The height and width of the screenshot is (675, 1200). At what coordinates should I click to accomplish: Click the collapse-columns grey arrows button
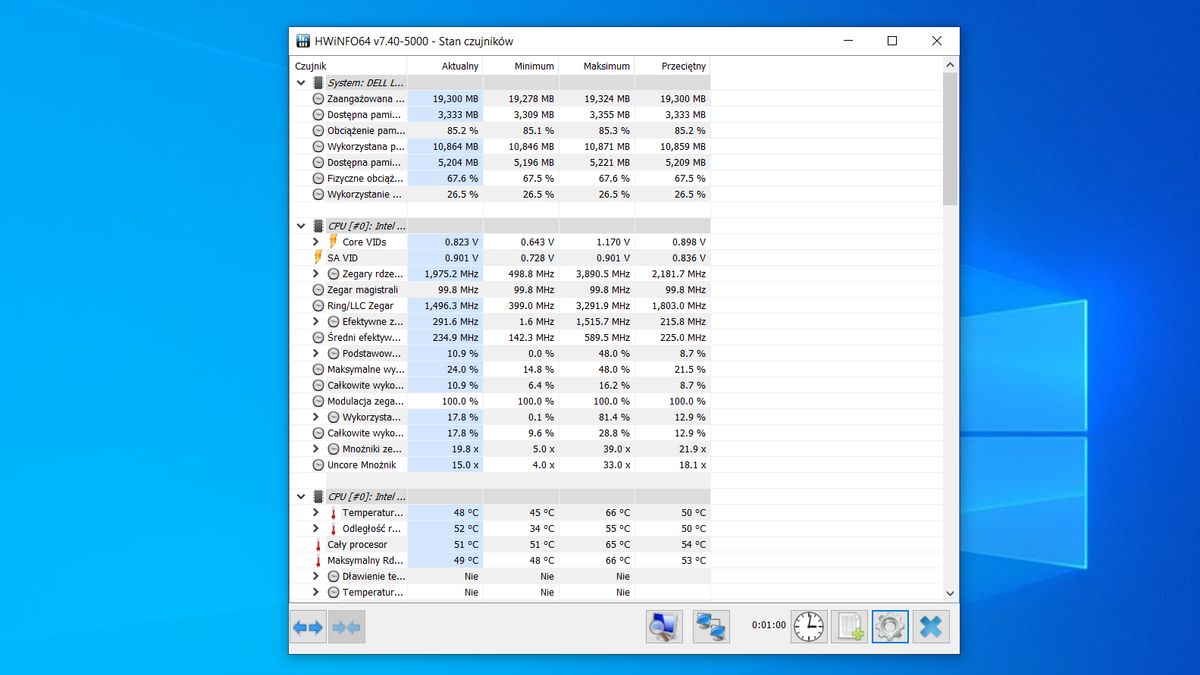click(x=347, y=627)
